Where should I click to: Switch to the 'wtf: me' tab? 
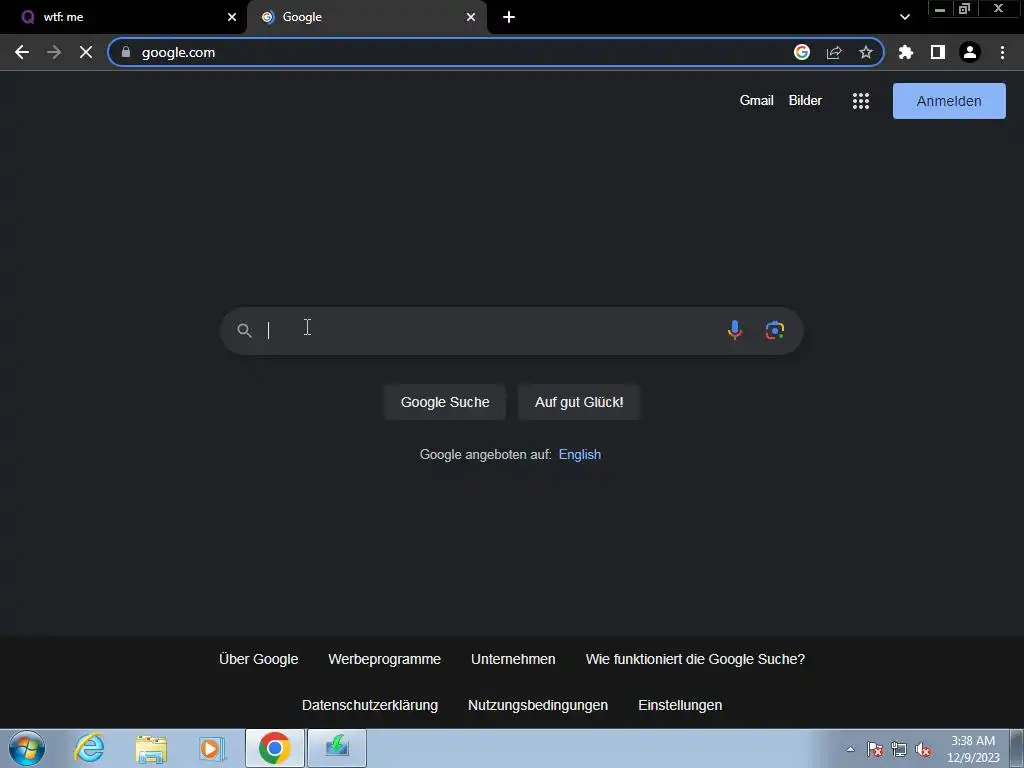[124, 17]
